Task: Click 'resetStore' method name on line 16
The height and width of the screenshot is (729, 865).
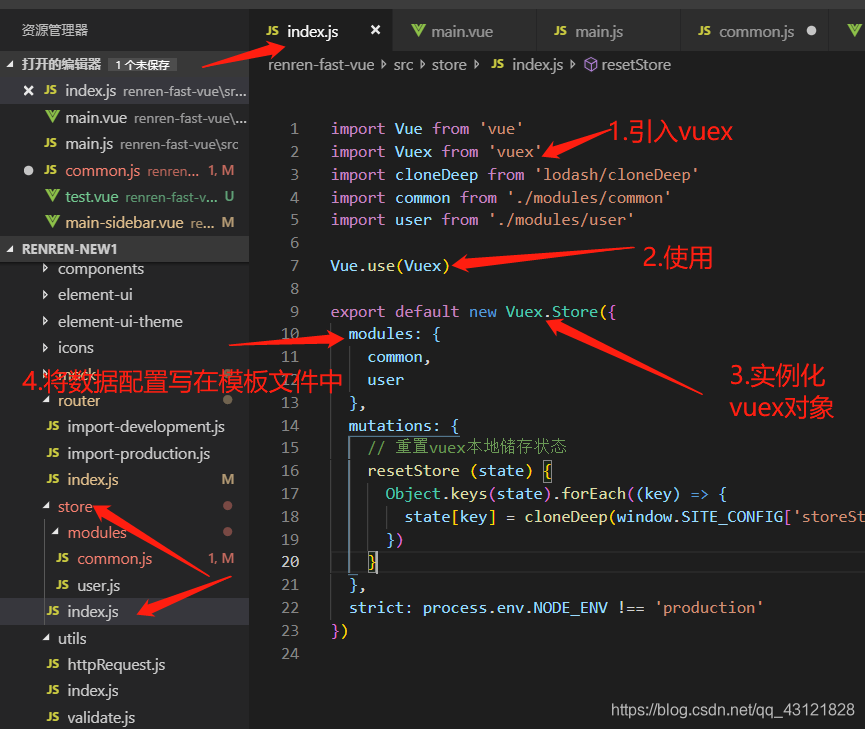Action: tap(413, 471)
